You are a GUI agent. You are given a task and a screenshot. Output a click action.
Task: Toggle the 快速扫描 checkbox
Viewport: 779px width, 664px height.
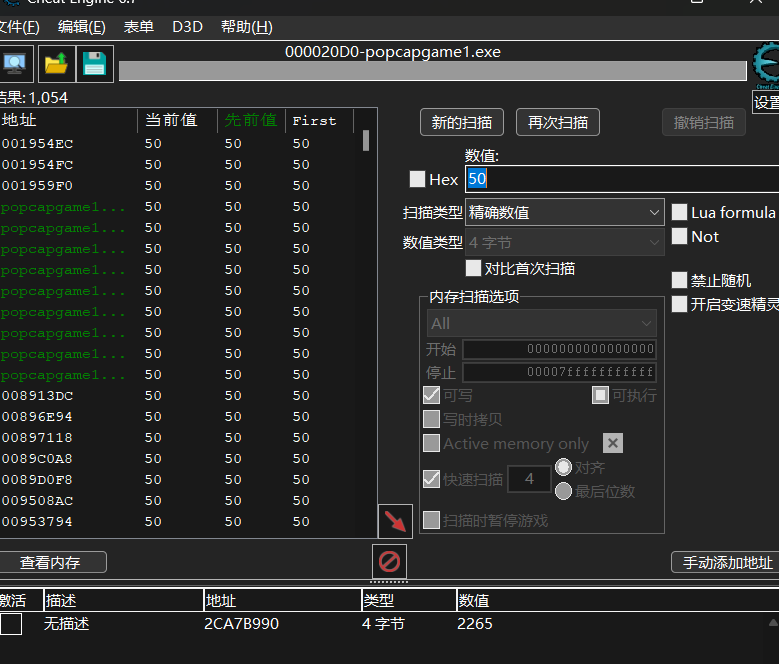tap(431, 479)
